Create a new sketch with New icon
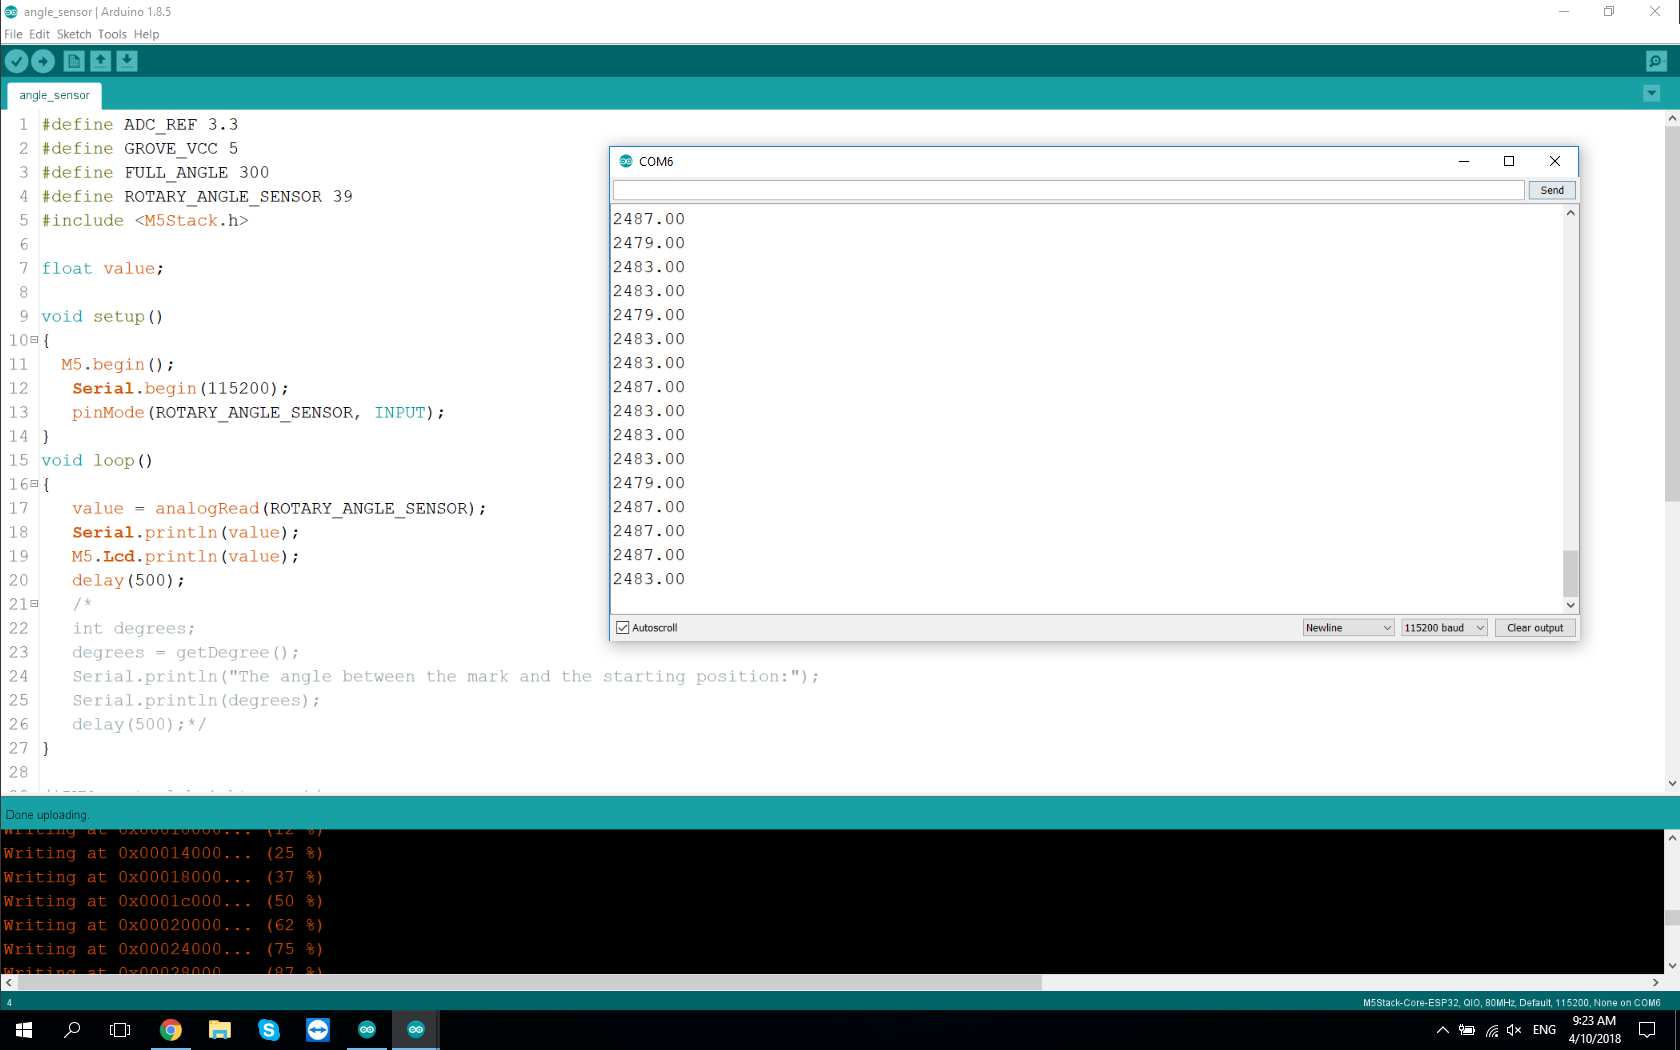 pos(74,61)
